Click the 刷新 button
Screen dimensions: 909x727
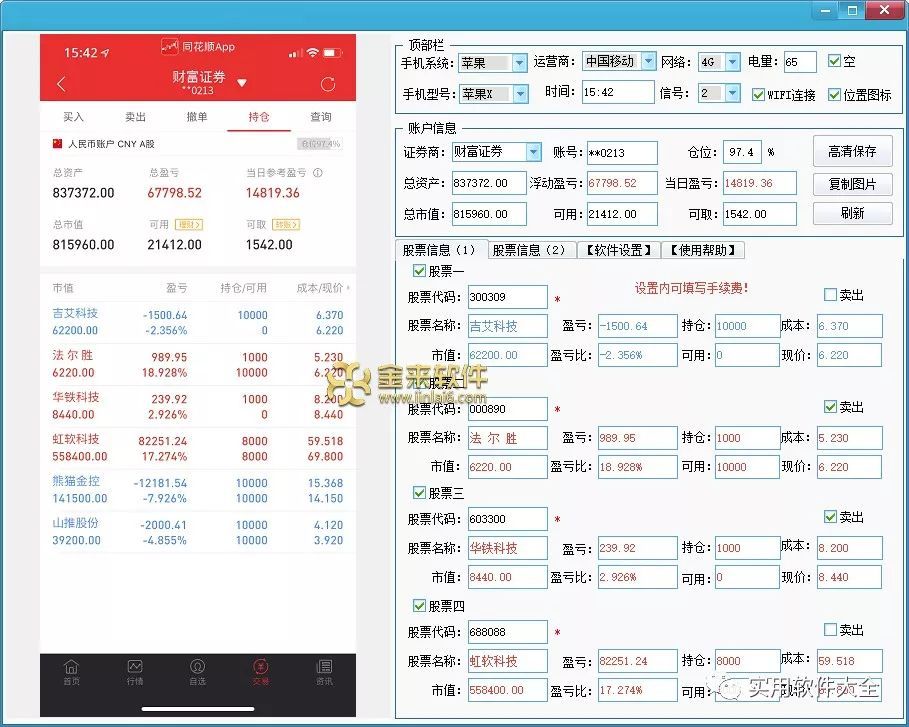coord(852,213)
